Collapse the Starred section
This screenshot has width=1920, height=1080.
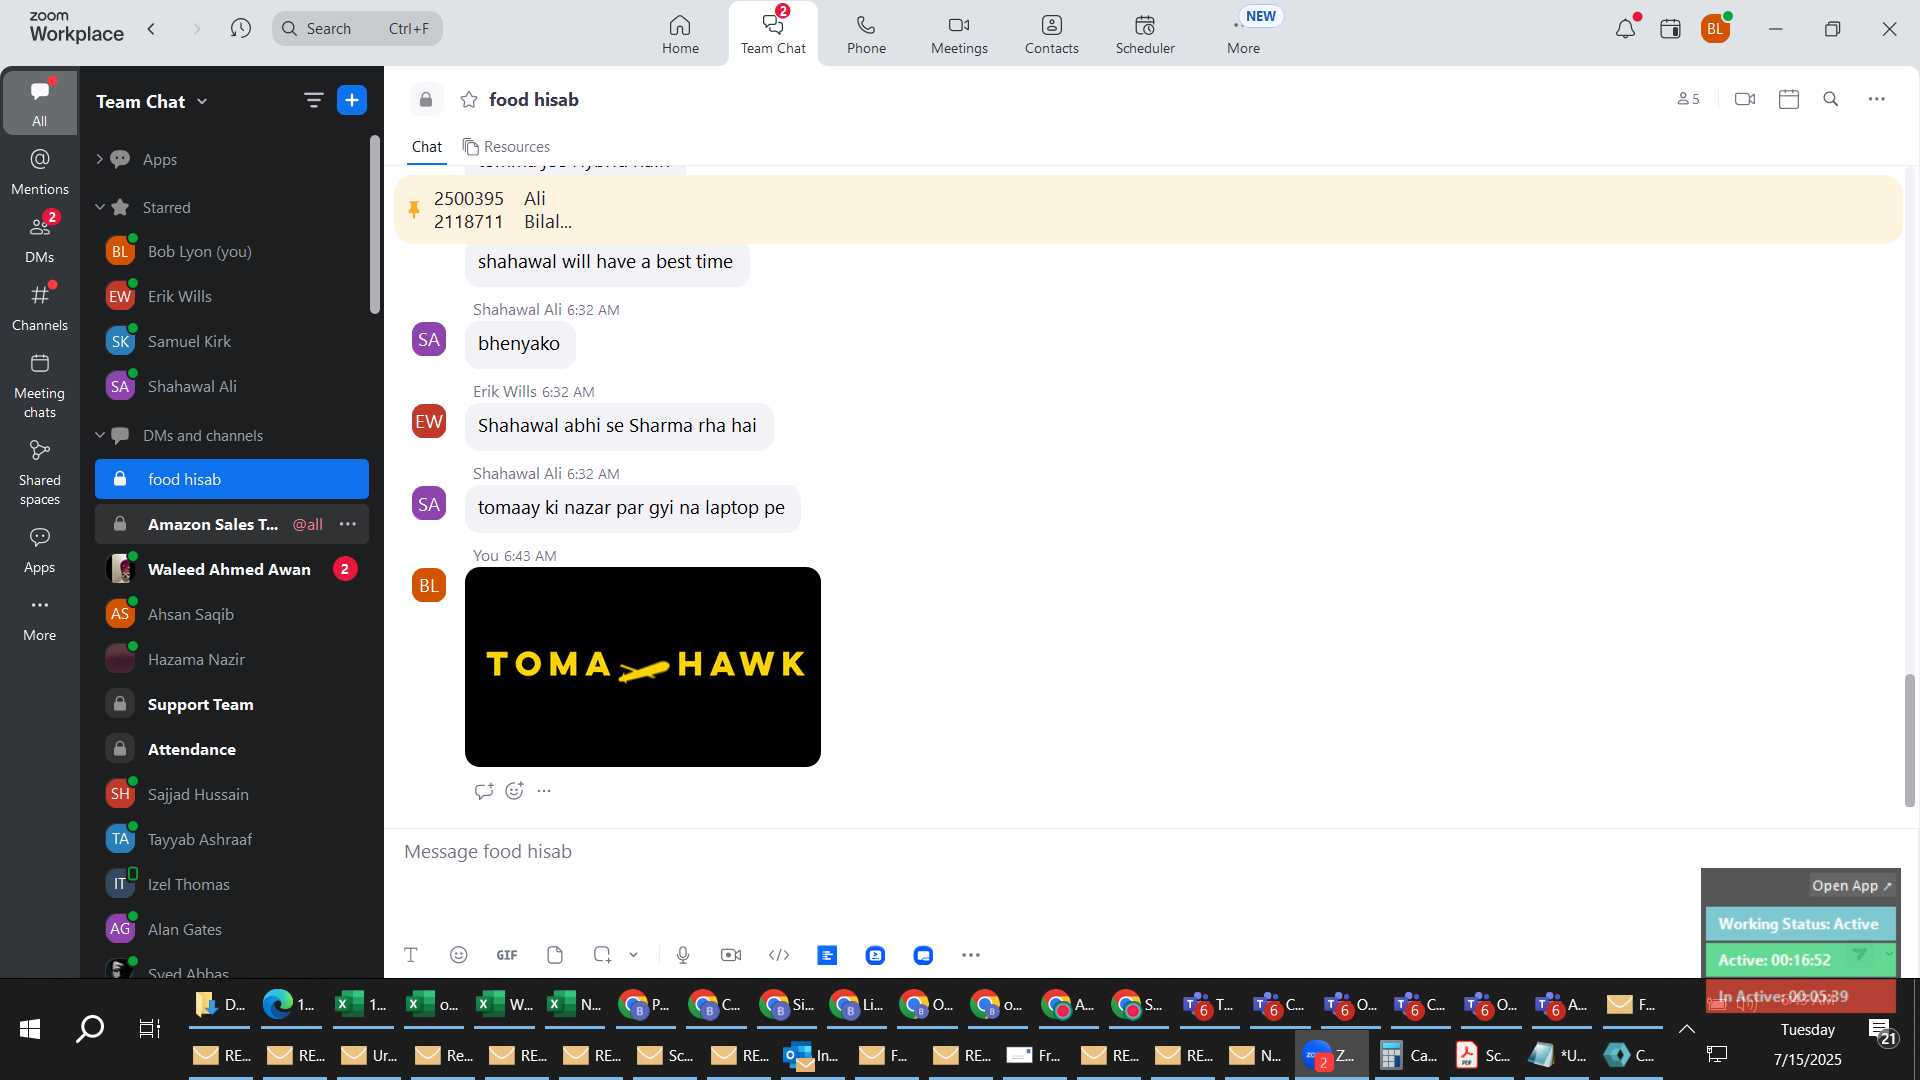click(x=99, y=207)
